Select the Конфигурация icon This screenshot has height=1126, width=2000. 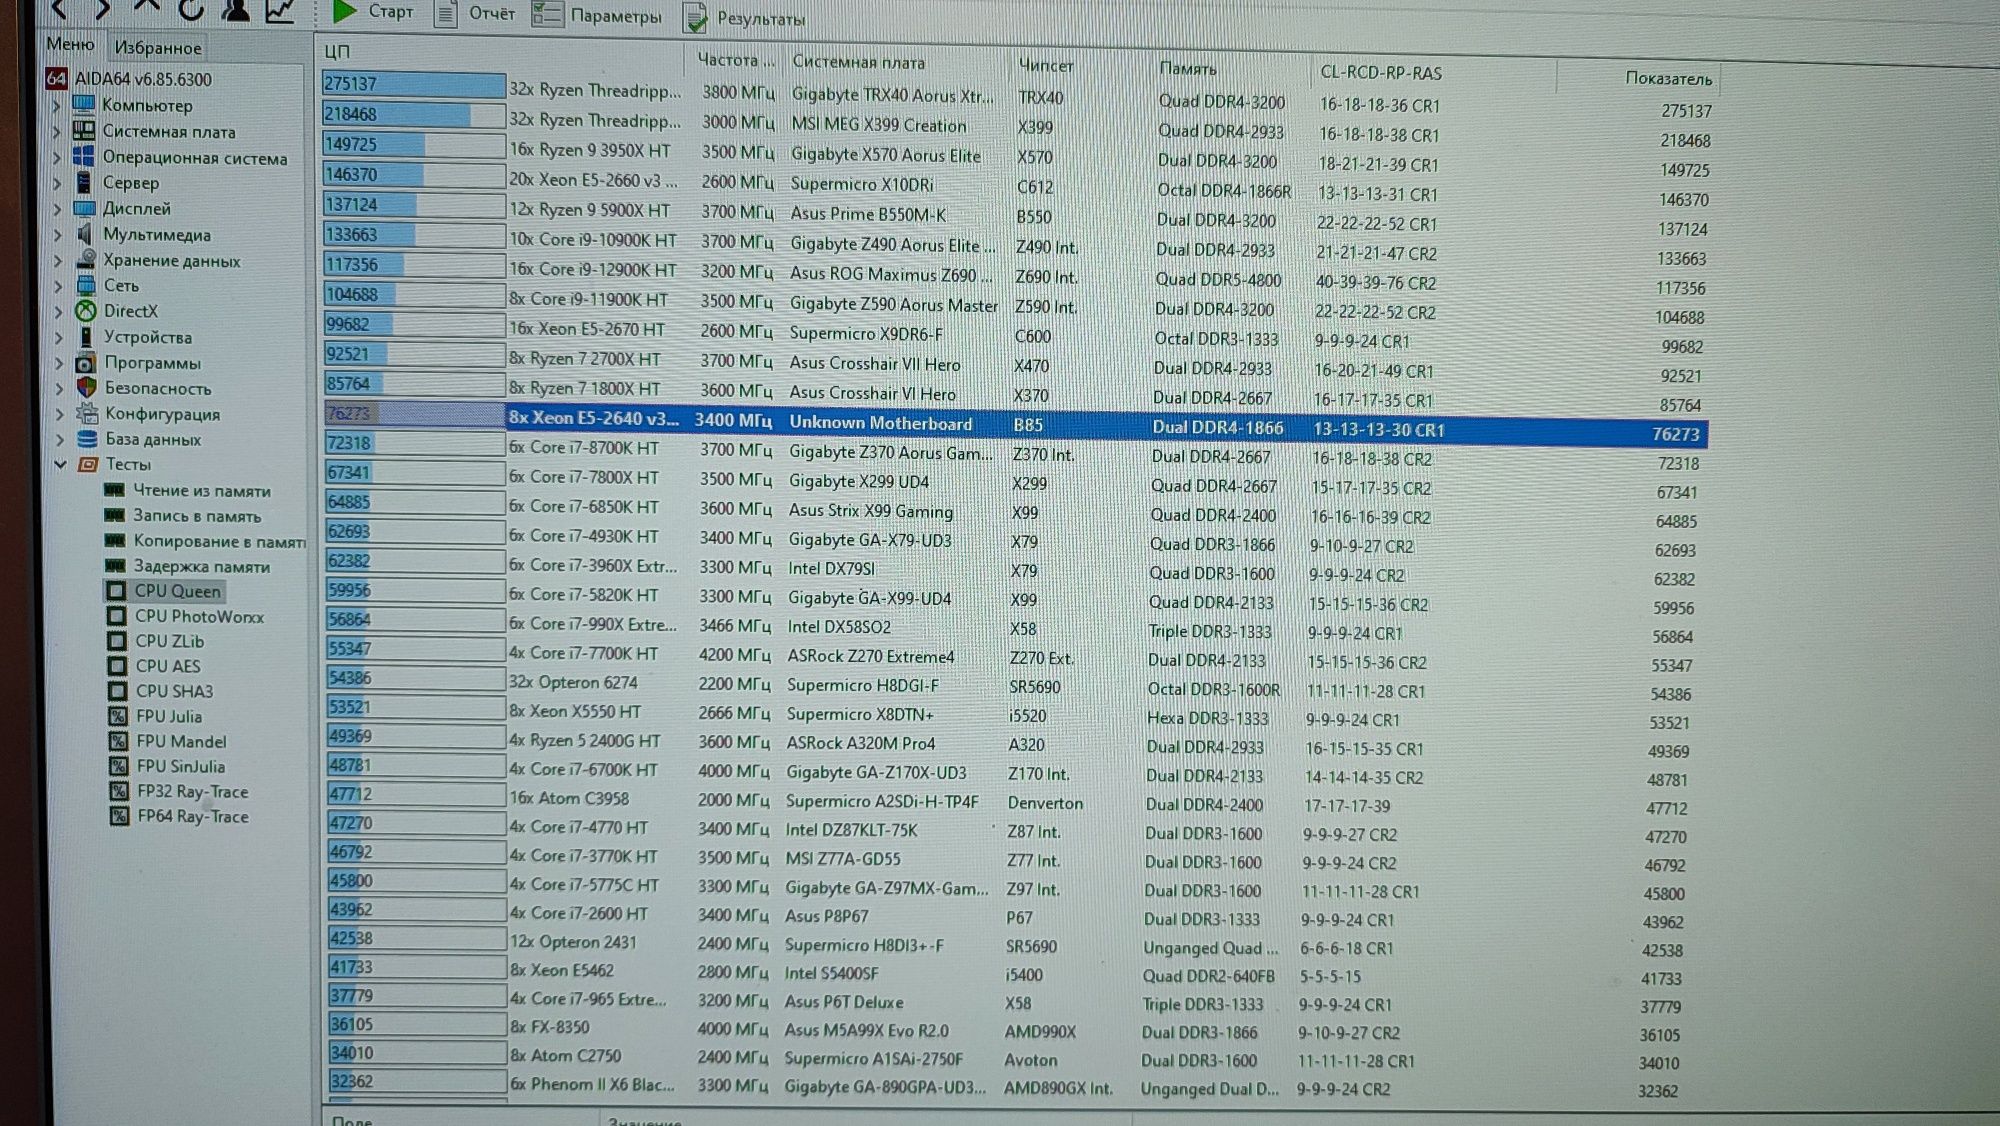88,413
